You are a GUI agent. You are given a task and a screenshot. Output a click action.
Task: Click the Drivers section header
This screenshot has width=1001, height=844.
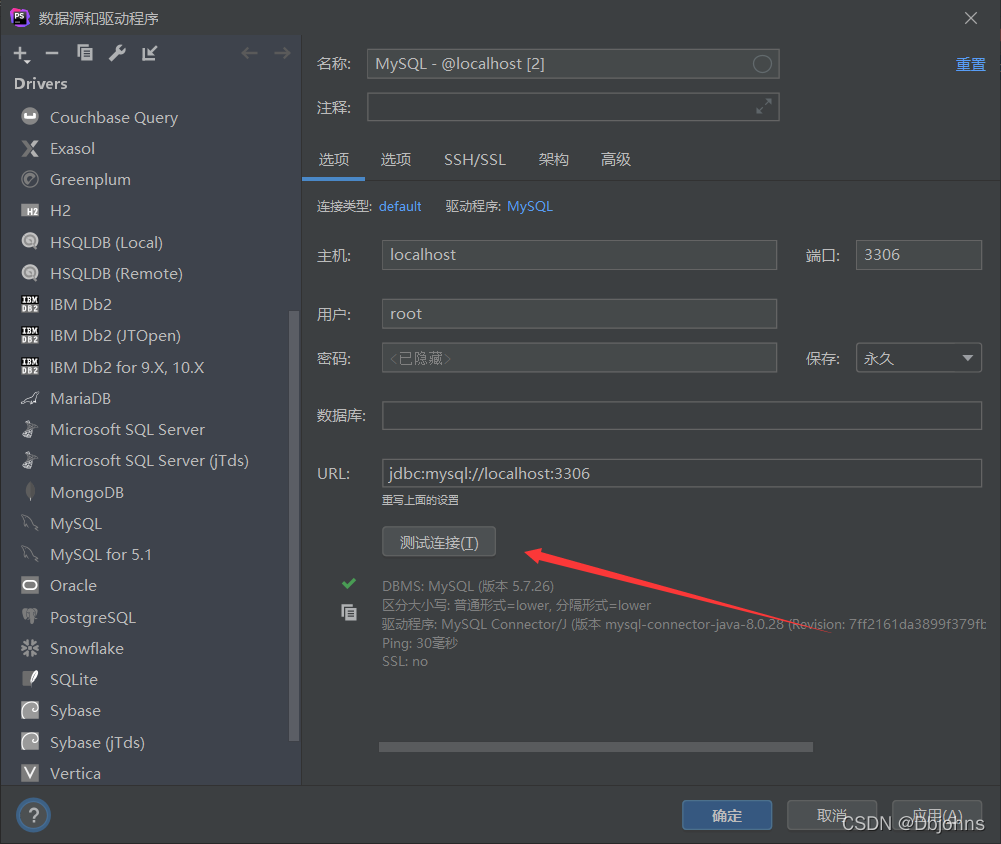[x=41, y=84]
